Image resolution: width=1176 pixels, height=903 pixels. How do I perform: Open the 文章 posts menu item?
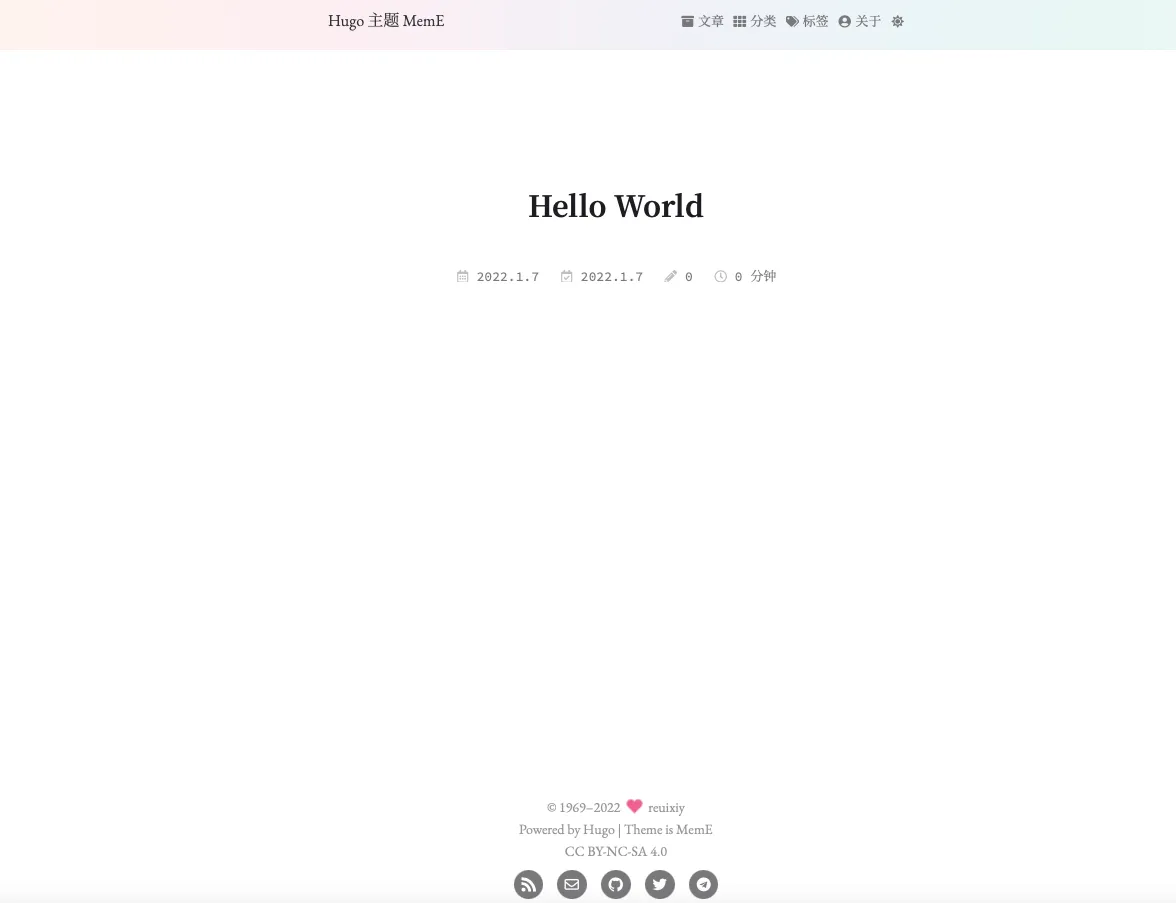[x=702, y=22]
